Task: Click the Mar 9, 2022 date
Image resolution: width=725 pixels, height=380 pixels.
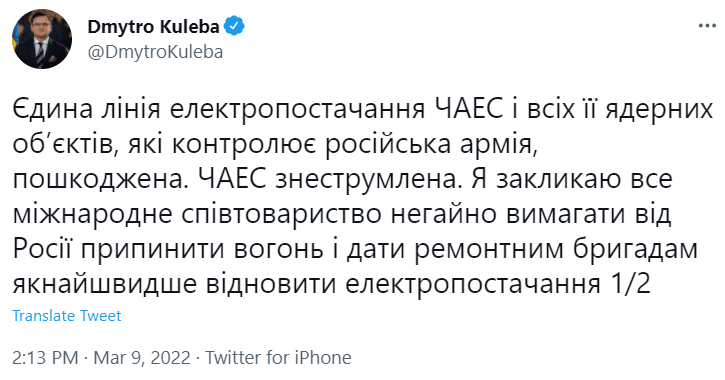Action: [142, 358]
